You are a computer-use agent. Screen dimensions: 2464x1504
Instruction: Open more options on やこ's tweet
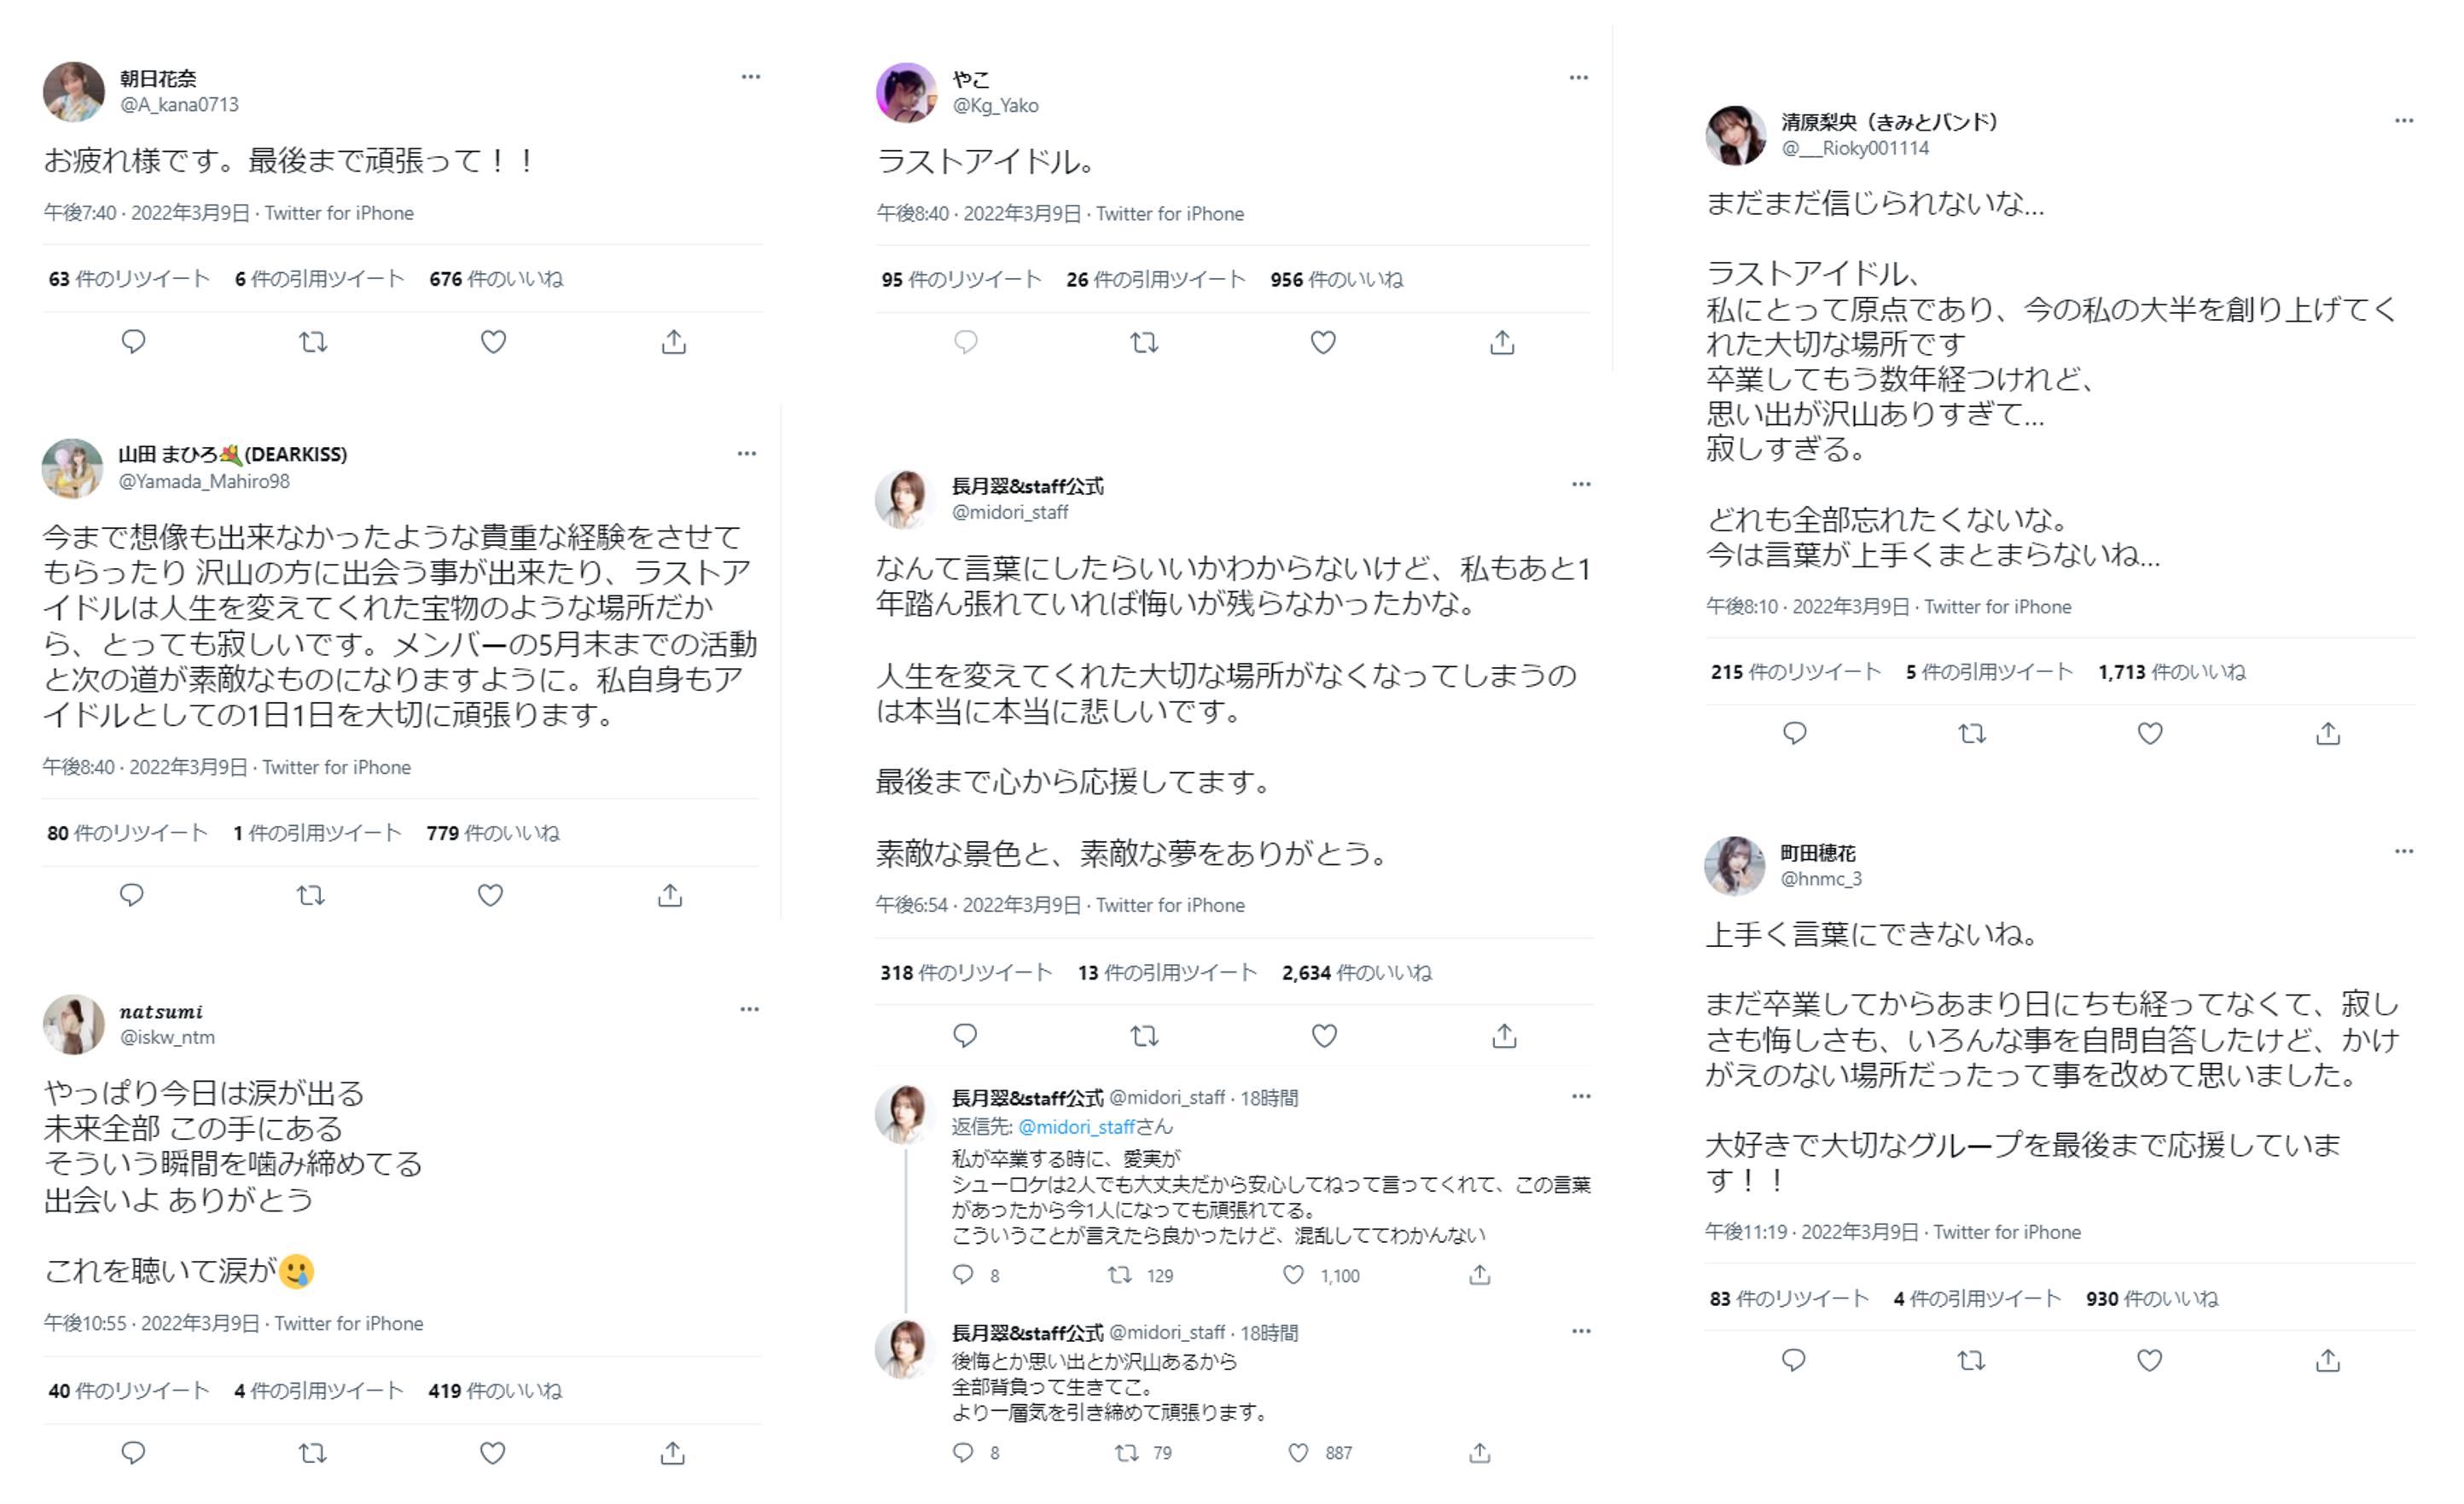click(x=1578, y=77)
